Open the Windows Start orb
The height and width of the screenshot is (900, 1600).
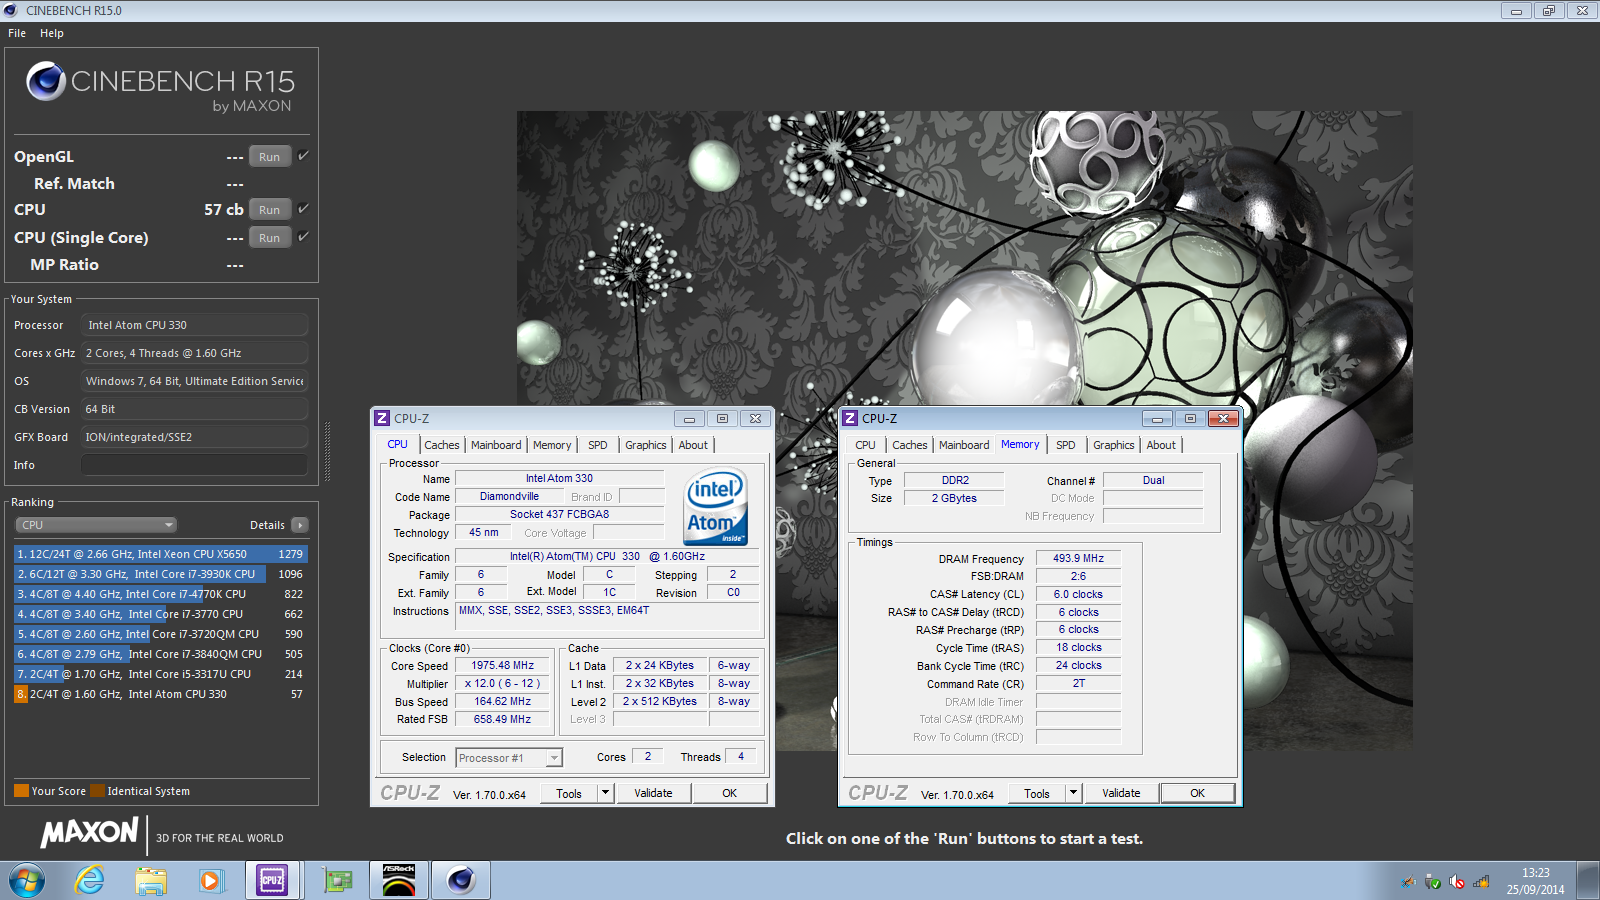point(28,881)
